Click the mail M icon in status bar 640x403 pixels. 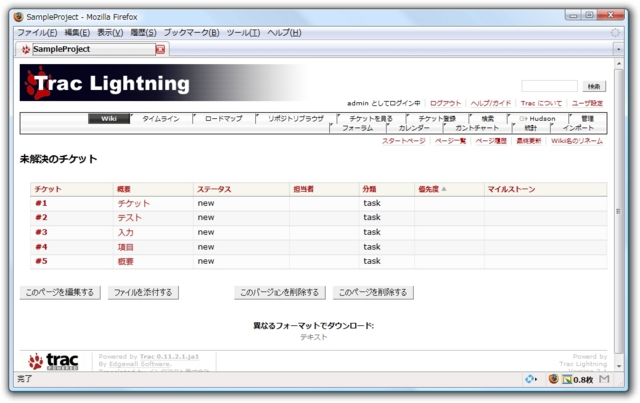click(604, 379)
